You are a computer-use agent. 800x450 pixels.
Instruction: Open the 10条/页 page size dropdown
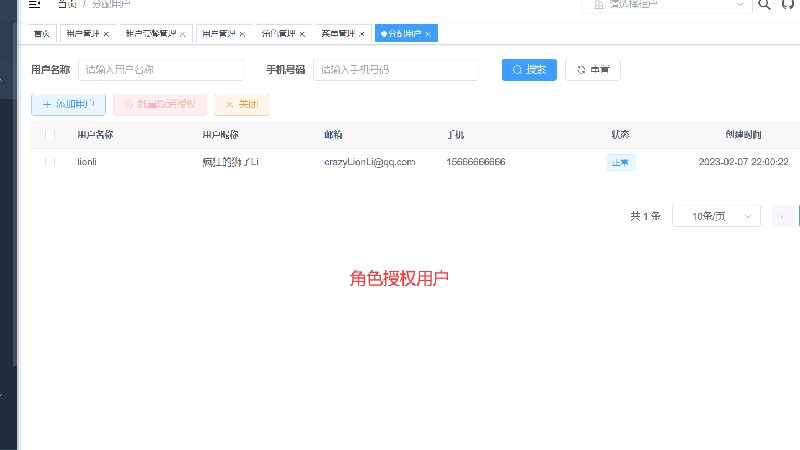[716, 216]
